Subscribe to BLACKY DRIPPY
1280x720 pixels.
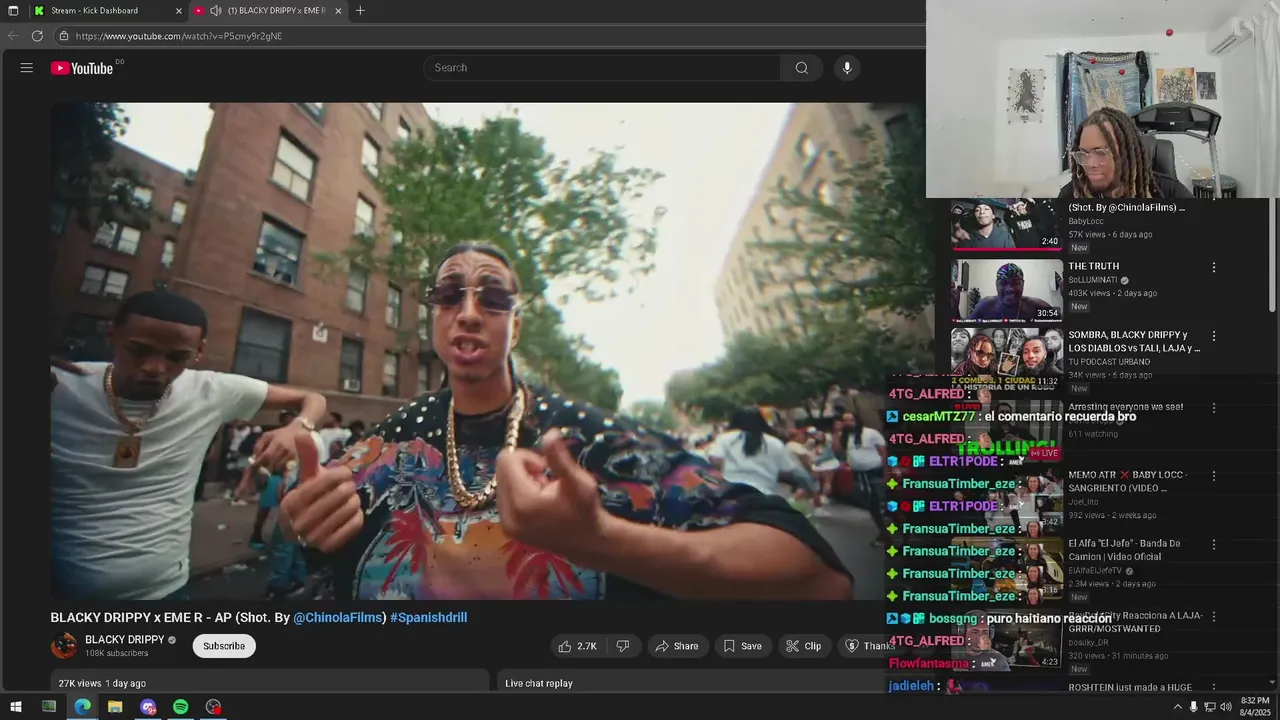tap(224, 646)
